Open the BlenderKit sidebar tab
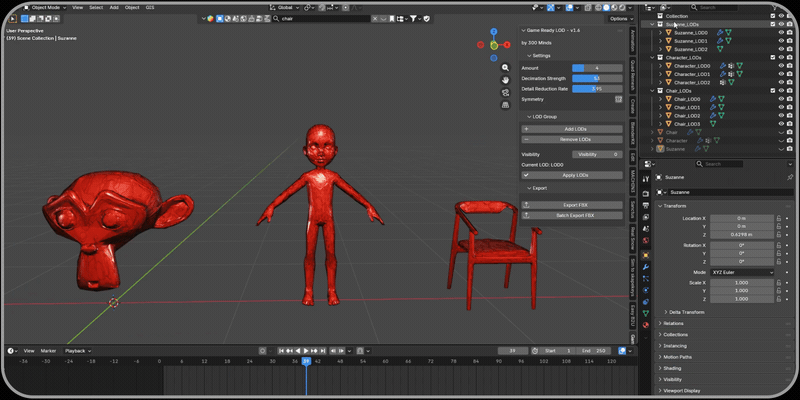 pos(632,134)
